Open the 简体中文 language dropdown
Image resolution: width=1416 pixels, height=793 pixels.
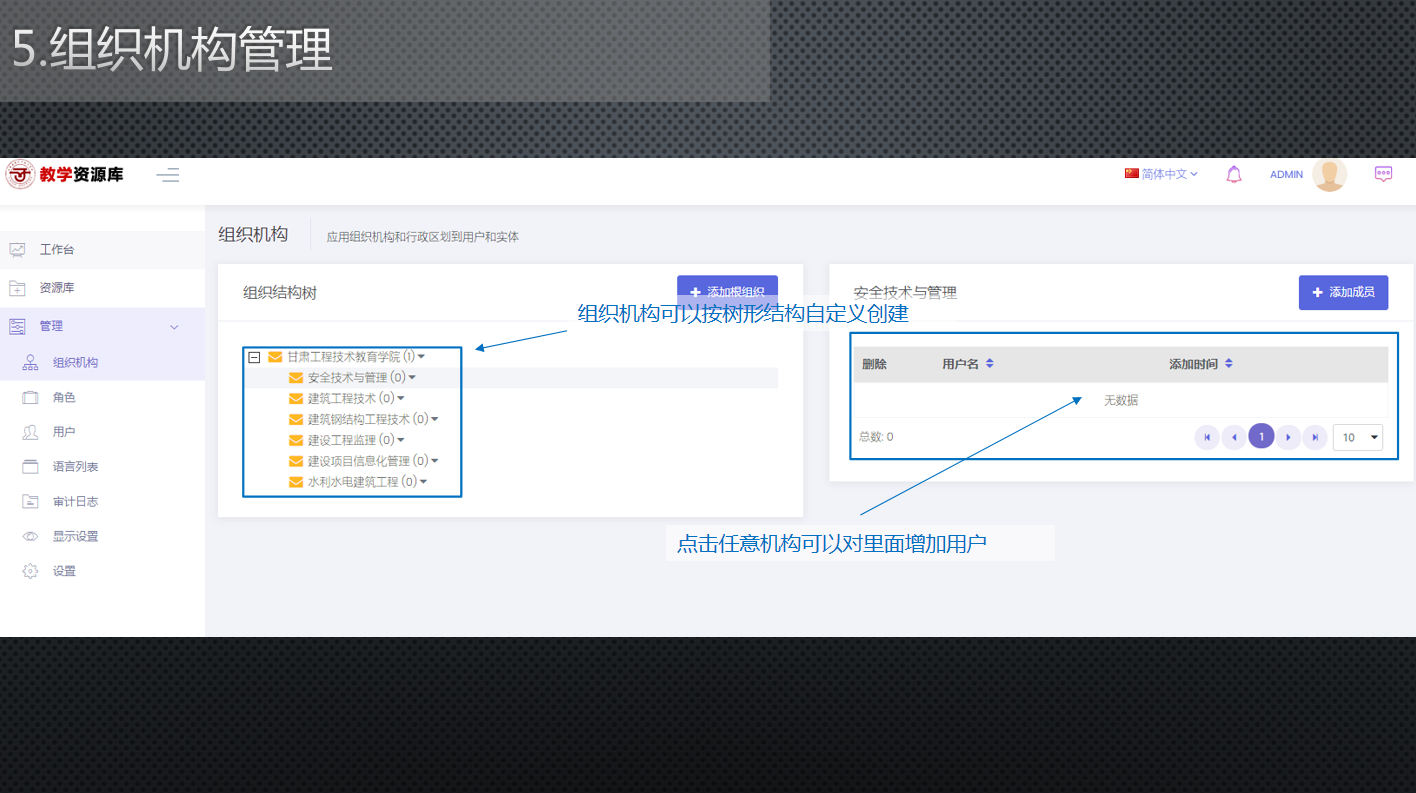pos(1161,174)
